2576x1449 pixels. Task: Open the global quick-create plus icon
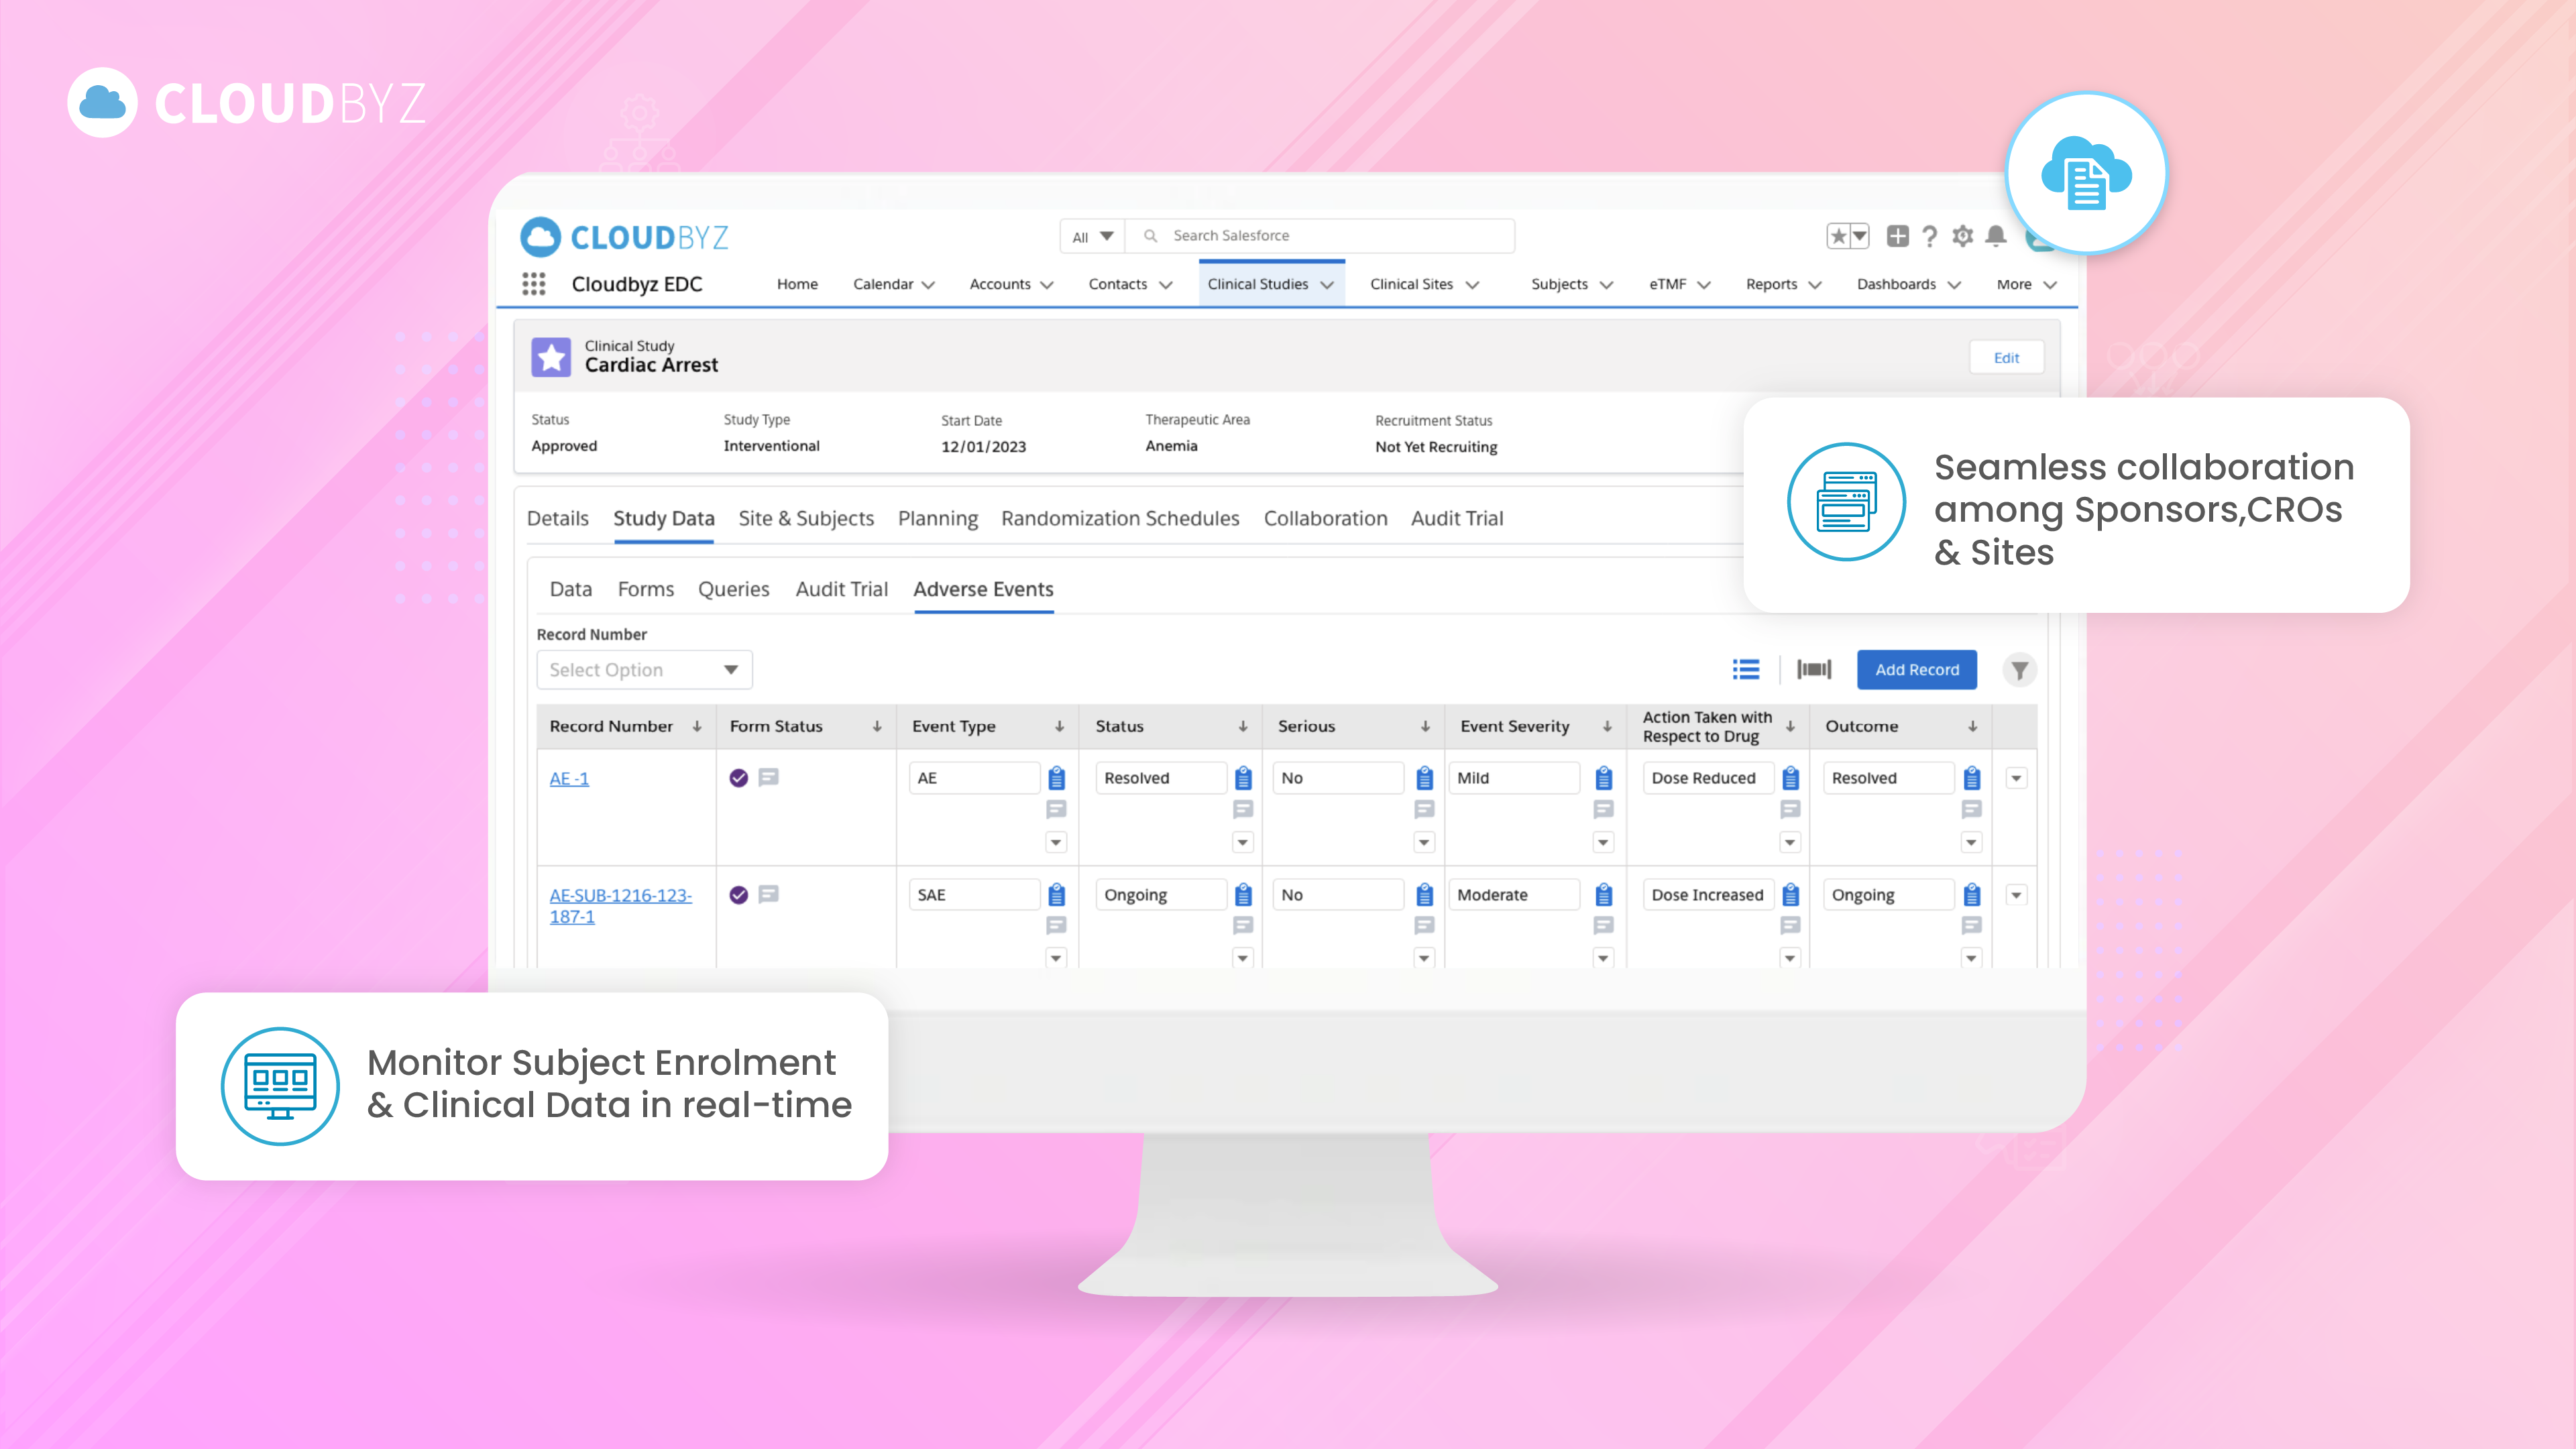[1898, 236]
